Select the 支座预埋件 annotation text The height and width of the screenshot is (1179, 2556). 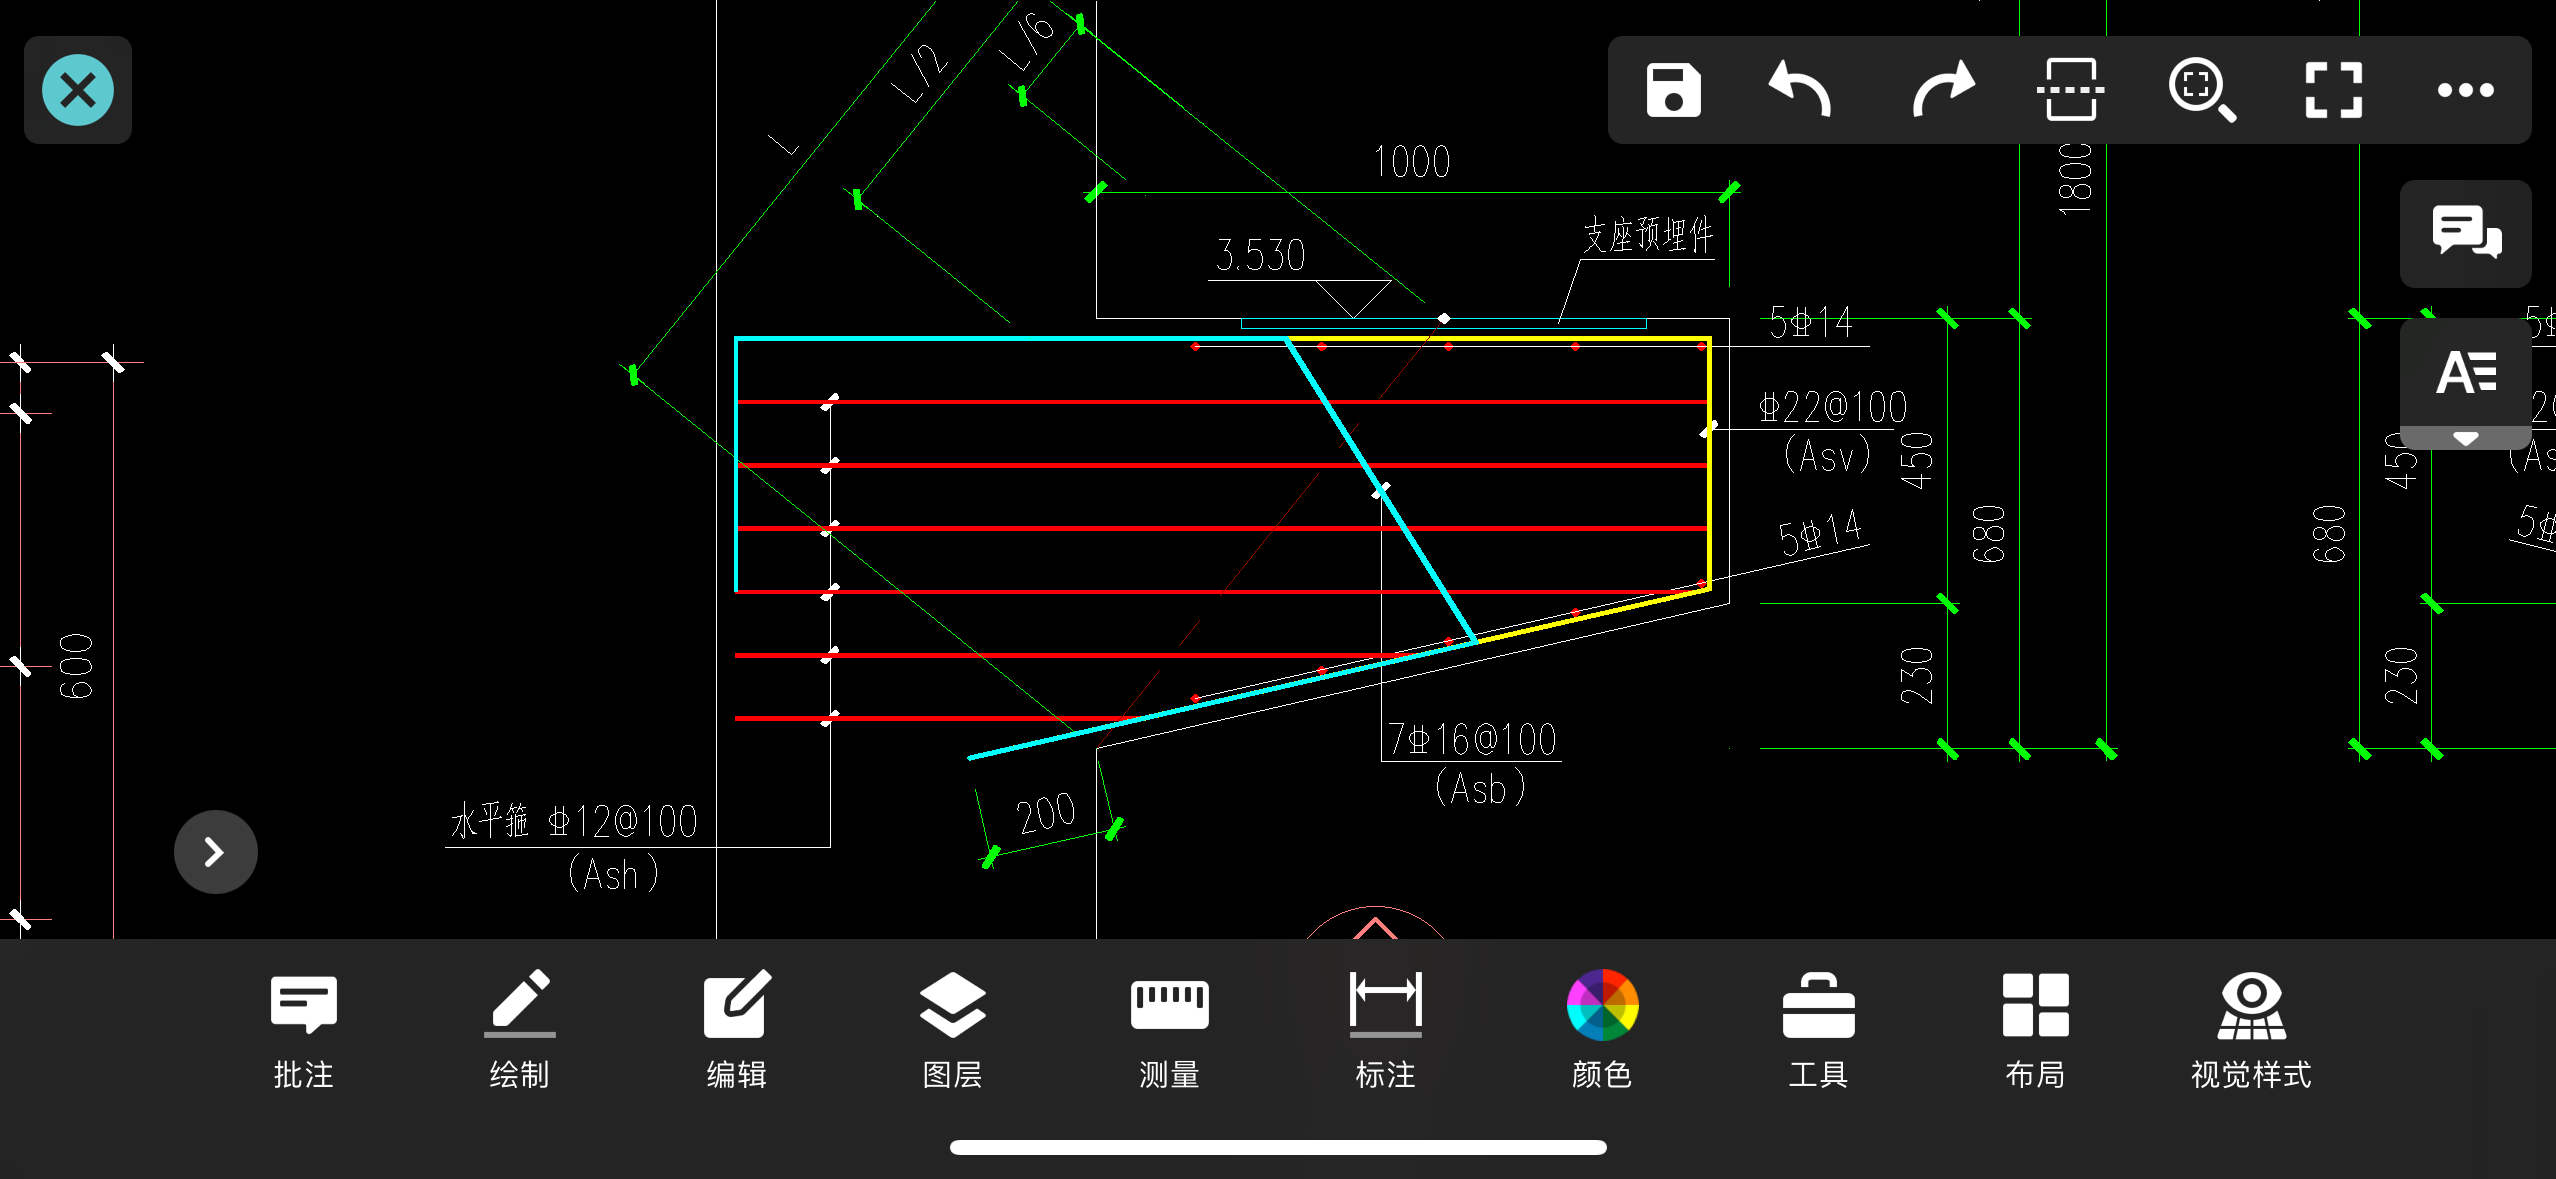(x=1648, y=236)
